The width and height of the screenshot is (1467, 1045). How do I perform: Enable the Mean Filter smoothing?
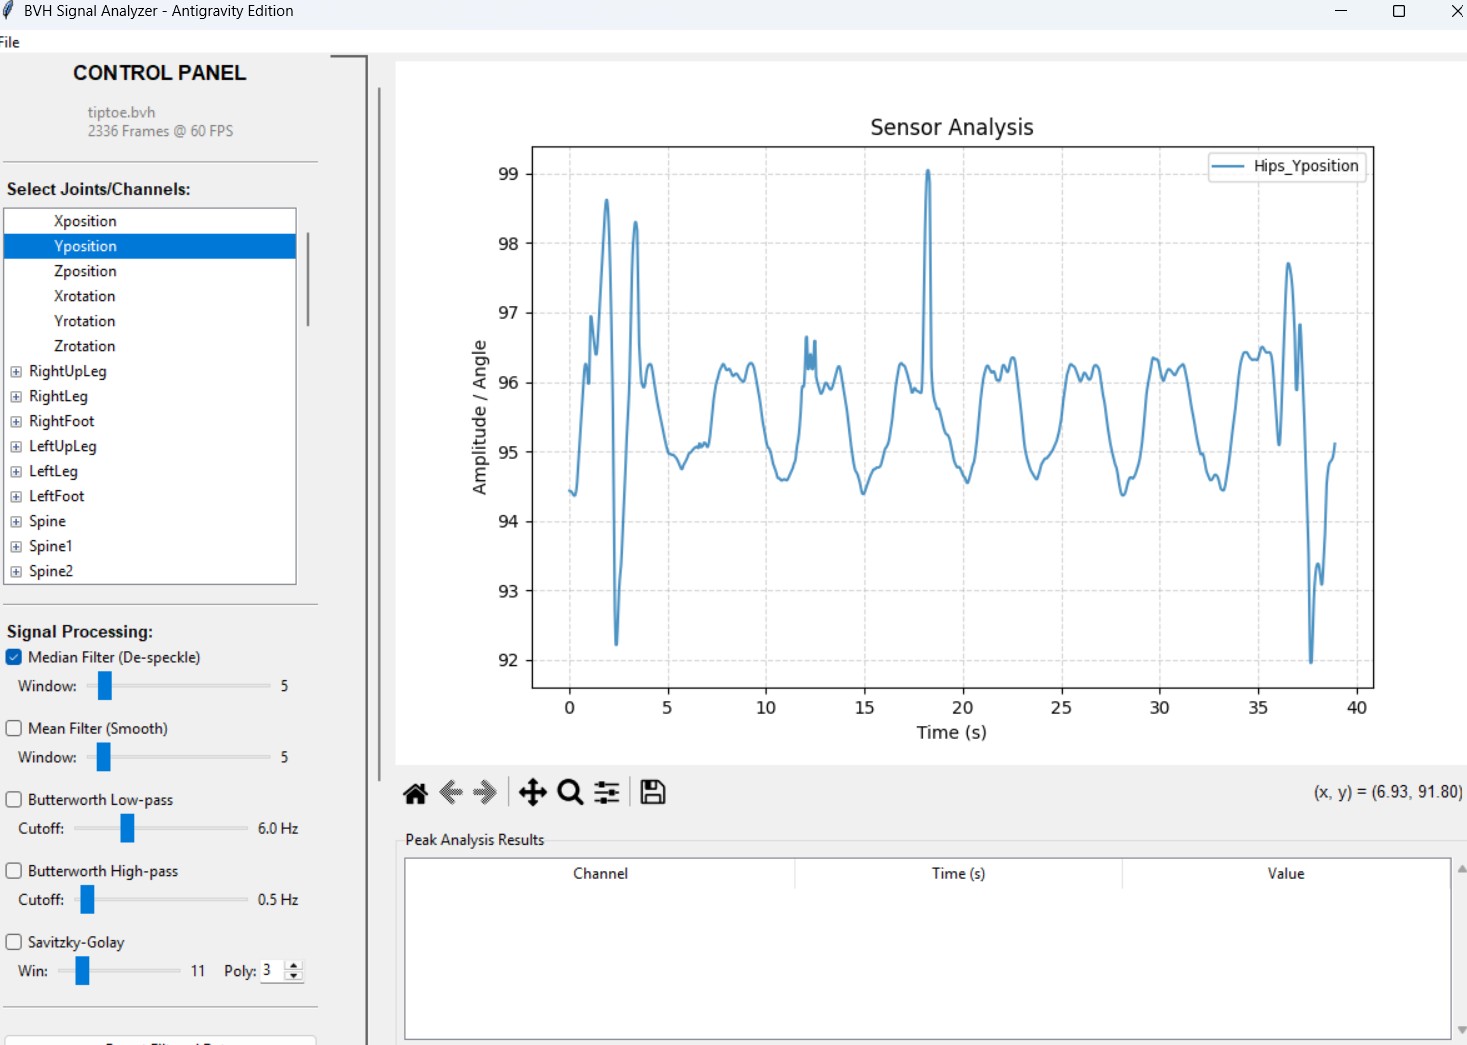13,728
